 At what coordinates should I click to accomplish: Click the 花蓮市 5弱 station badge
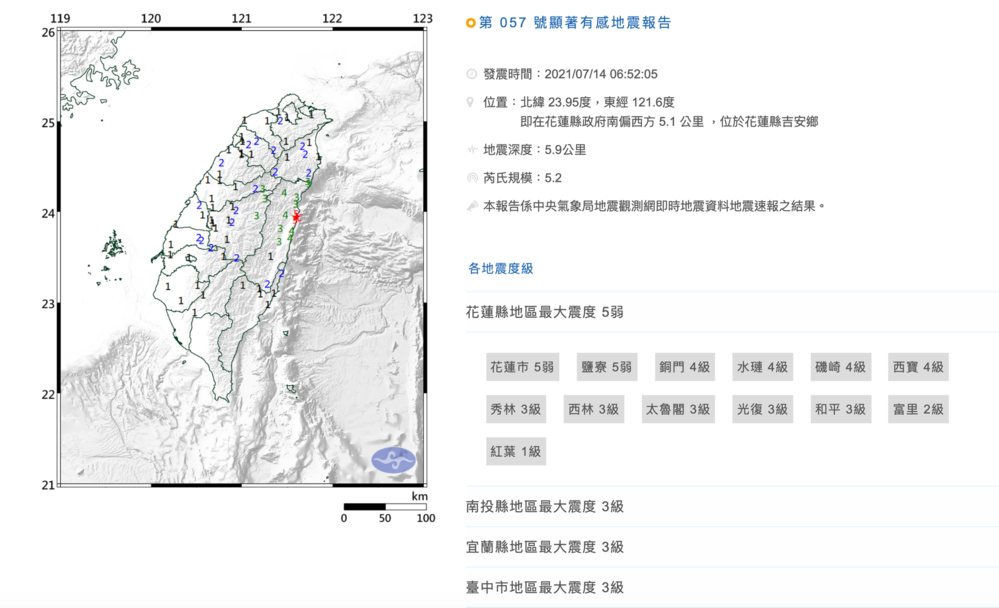click(x=522, y=367)
